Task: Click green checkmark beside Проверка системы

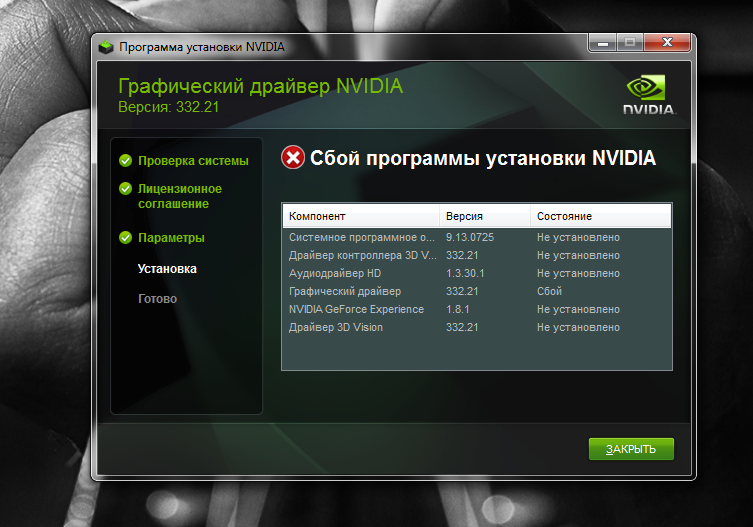Action: click(125, 160)
